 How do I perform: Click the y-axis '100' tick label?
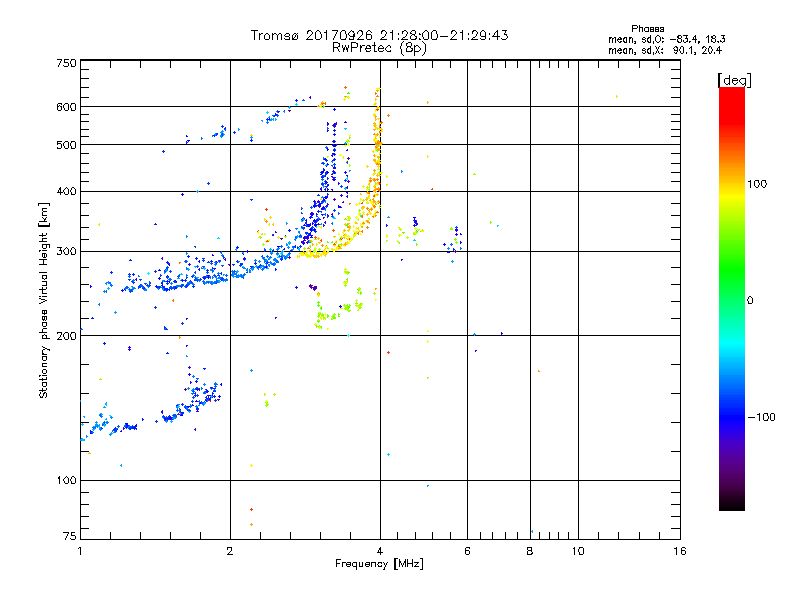pos(66,481)
